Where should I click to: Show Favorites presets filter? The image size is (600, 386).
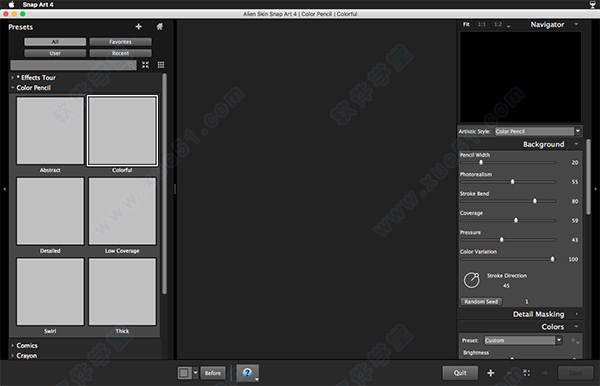click(x=121, y=42)
